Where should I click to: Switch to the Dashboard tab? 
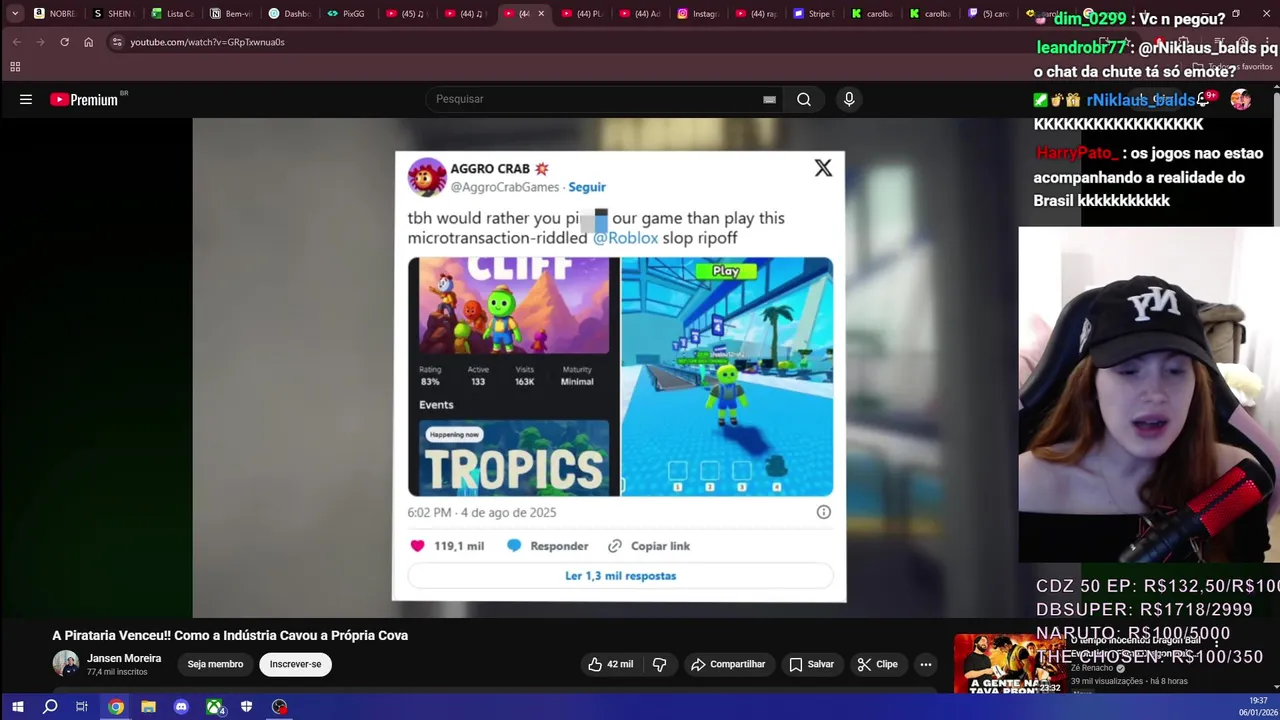point(288,13)
